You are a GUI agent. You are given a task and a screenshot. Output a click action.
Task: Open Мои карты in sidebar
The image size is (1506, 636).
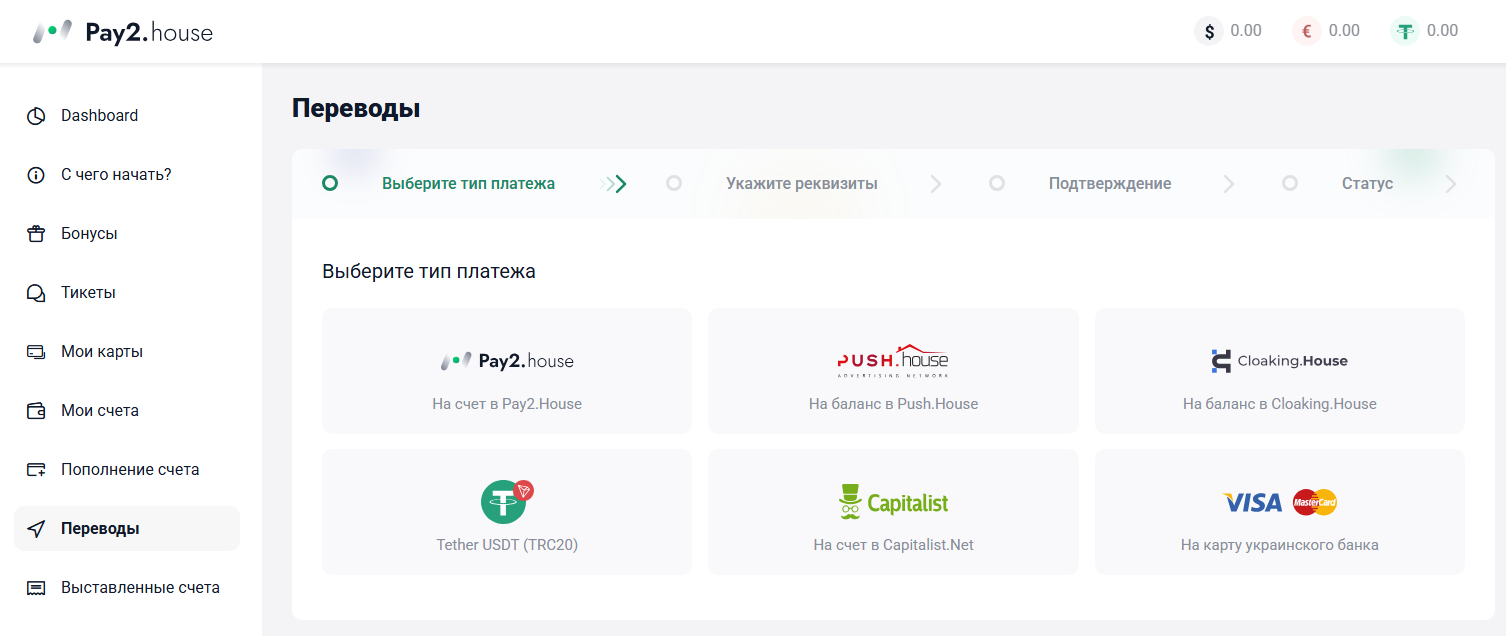pyautogui.click(x=127, y=352)
